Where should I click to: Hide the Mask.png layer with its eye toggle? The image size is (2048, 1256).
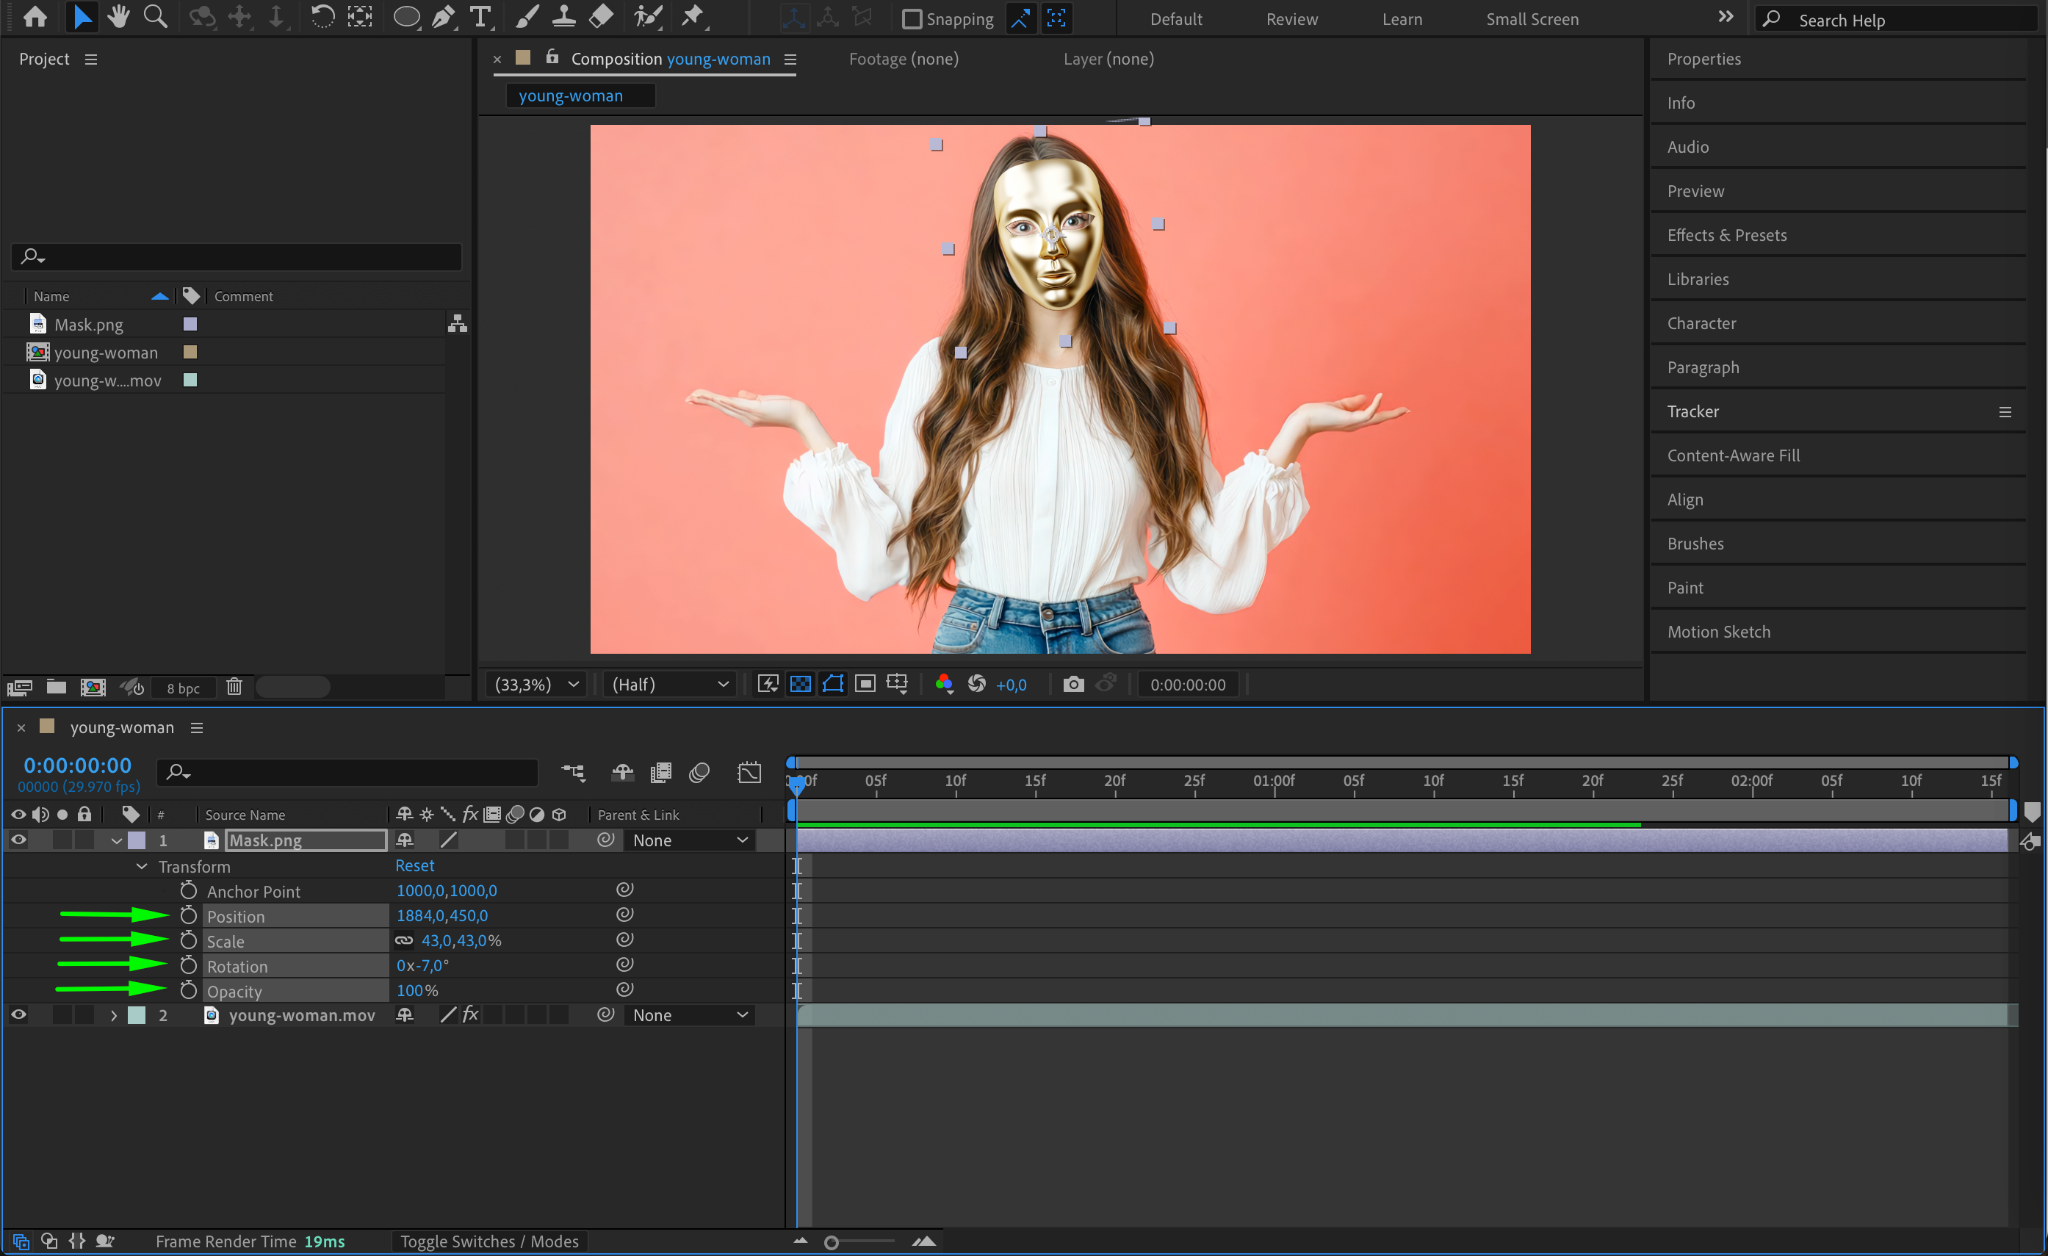click(18, 840)
